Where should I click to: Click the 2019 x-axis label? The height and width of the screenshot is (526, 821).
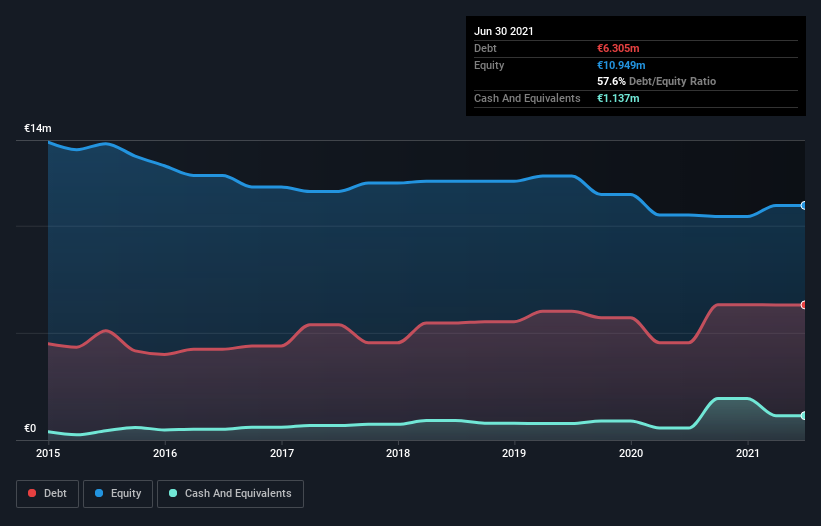click(x=514, y=453)
